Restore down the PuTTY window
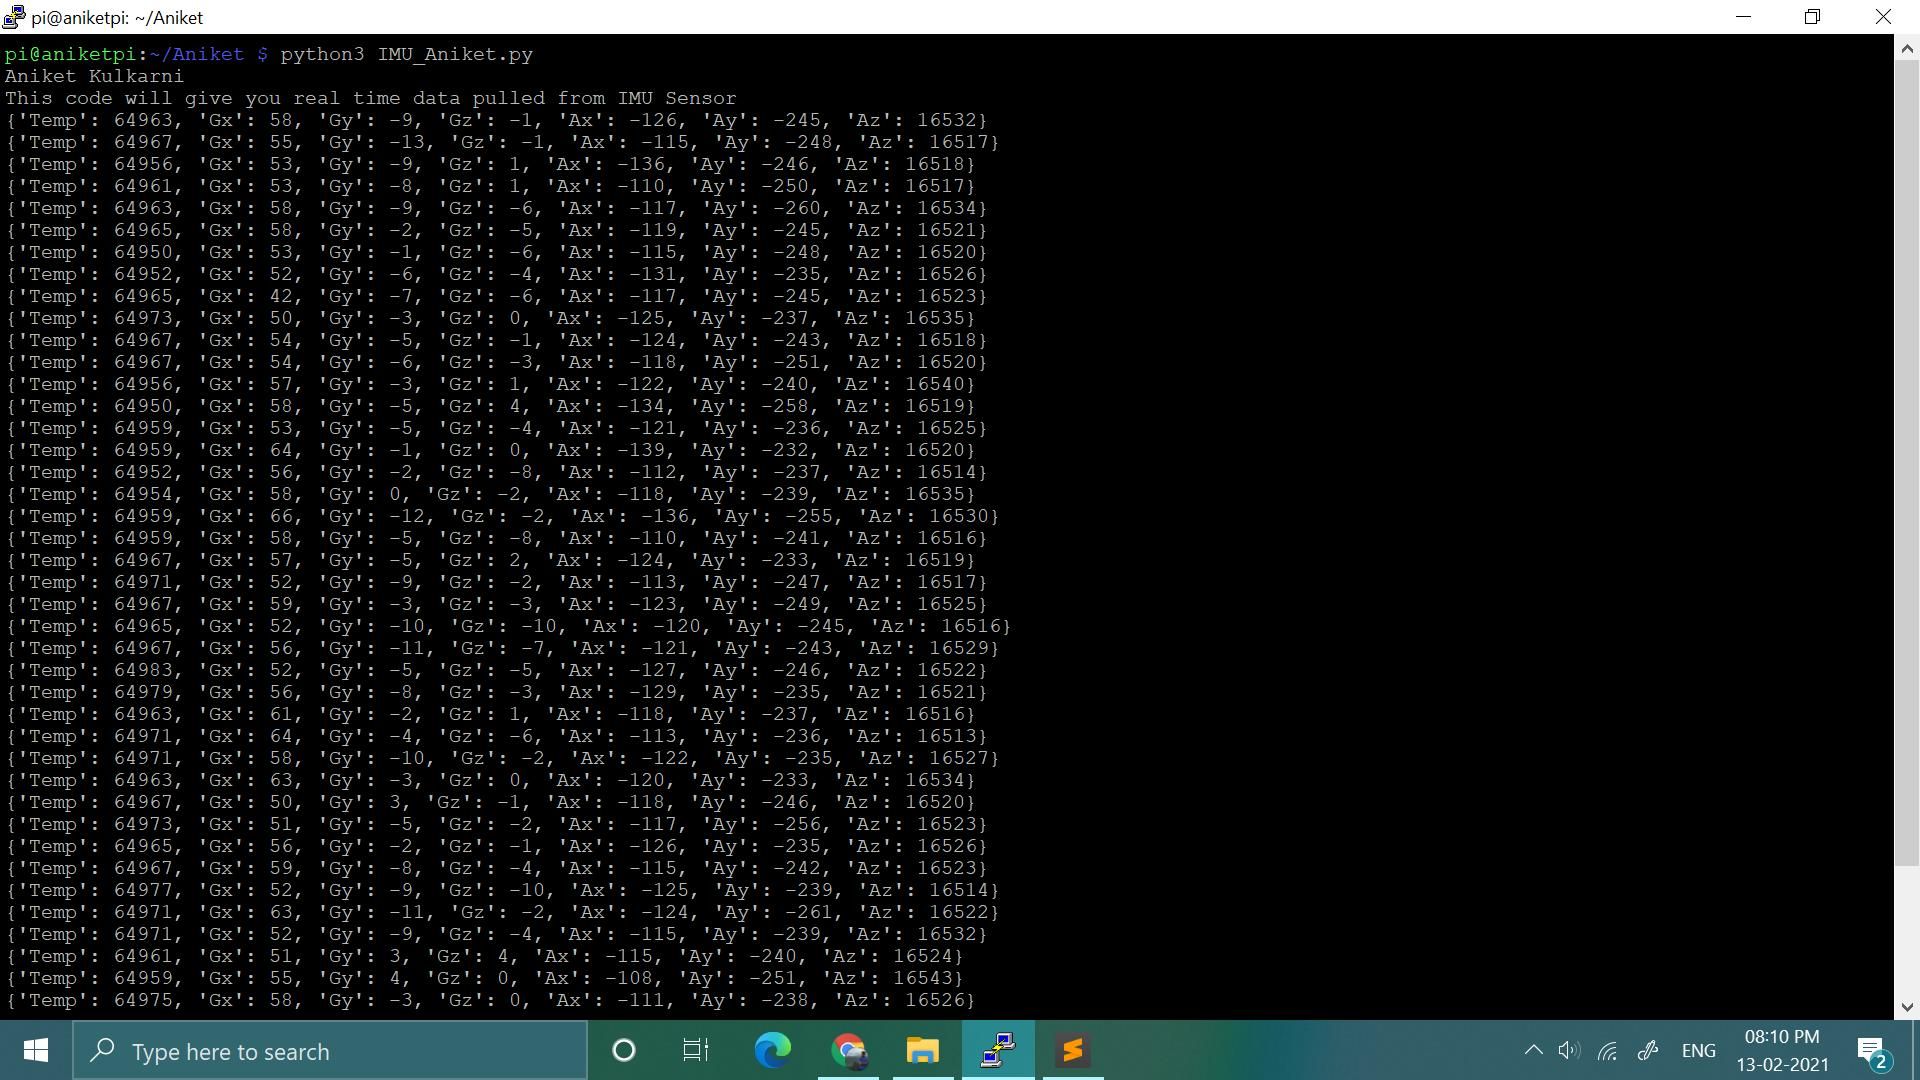The width and height of the screenshot is (1920, 1080). (x=1812, y=17)
